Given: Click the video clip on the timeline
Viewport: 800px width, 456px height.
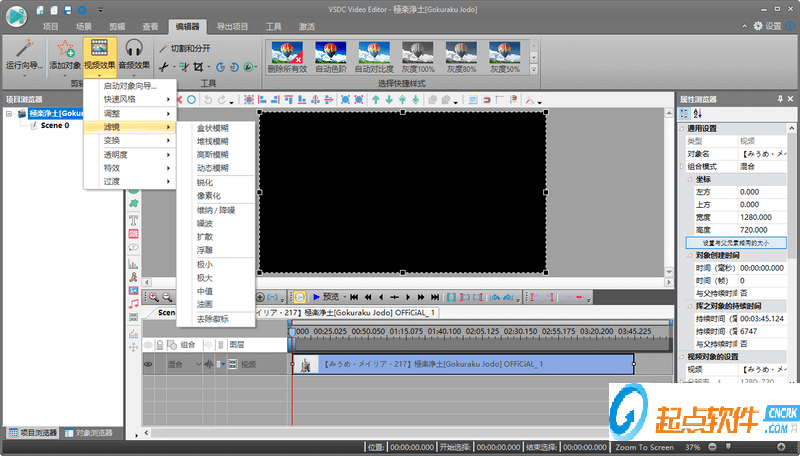Looking at the screenshot, I should tap(463, 364).
